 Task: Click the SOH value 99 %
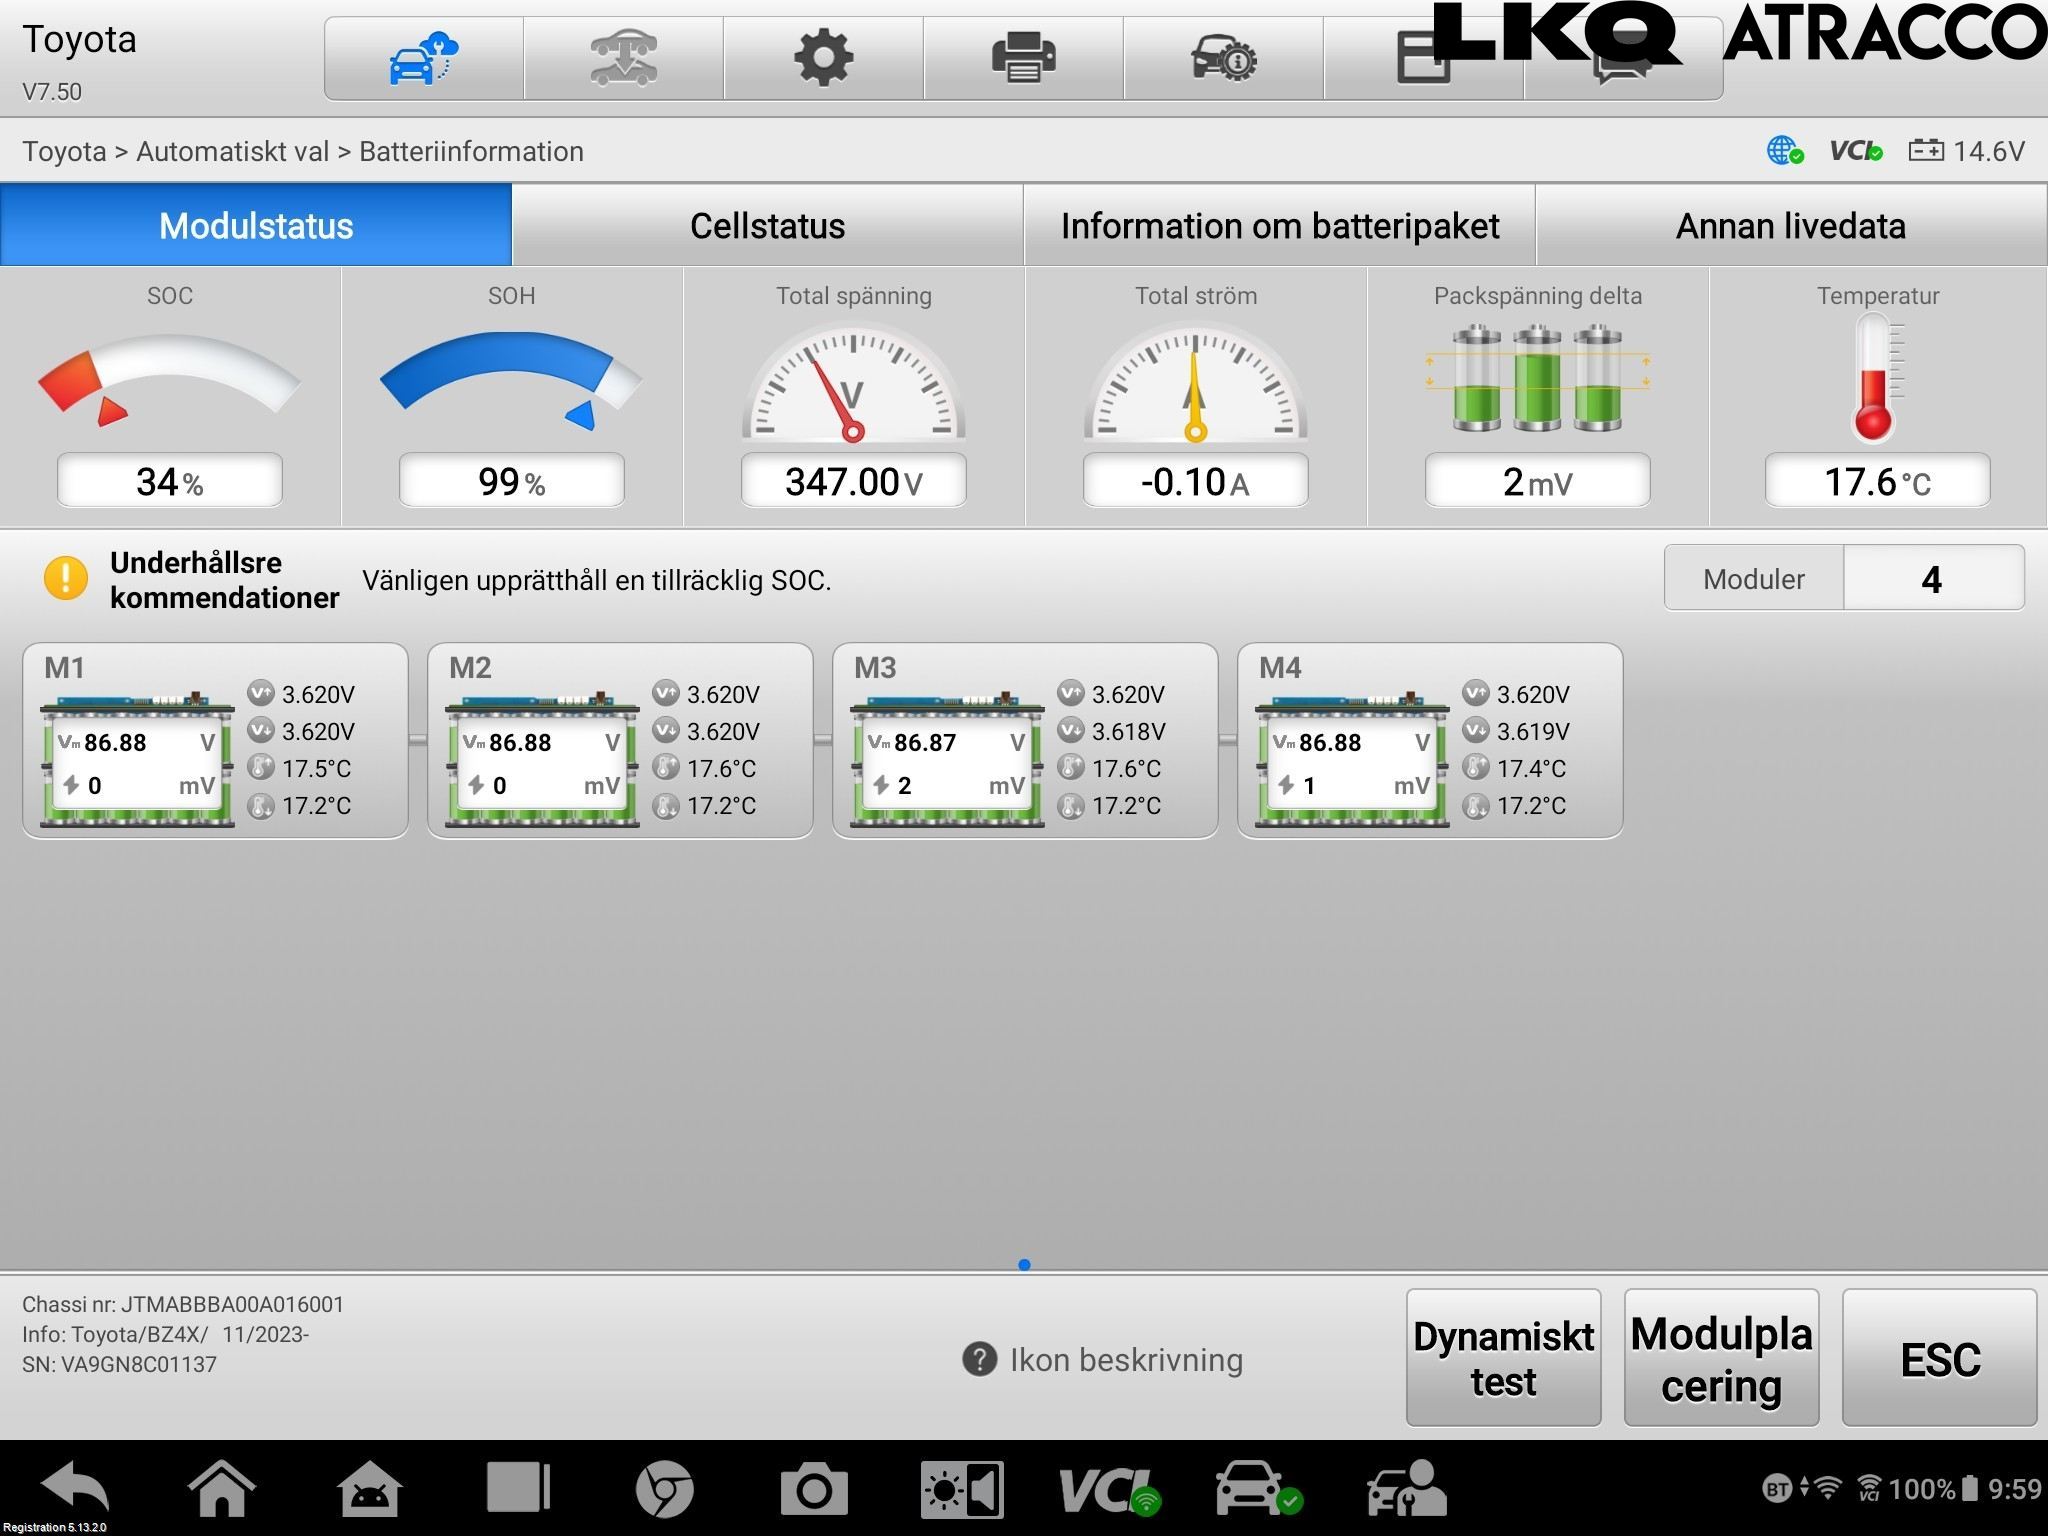511,481
